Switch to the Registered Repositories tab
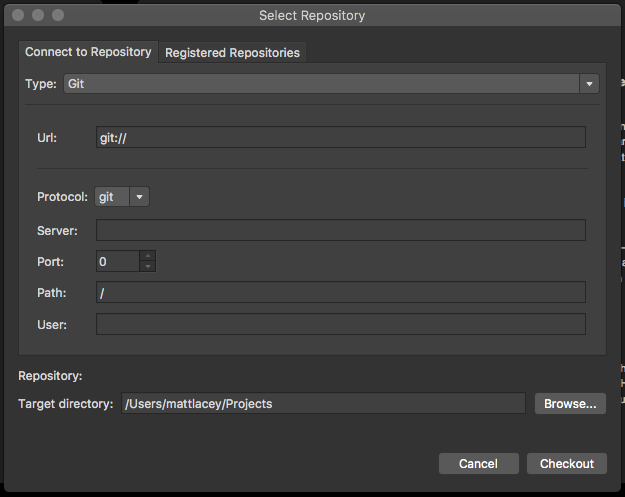This screenshot has width=625, height=497. click(x=232, y=53)
